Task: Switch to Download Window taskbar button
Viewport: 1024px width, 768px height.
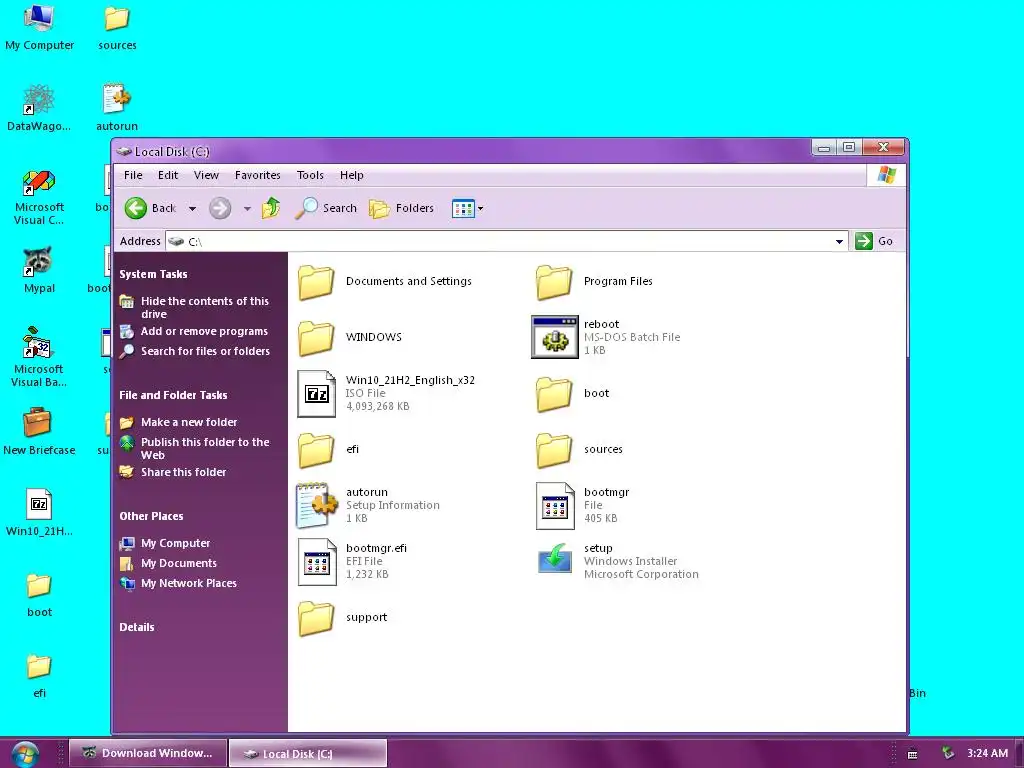Action: (148, 753)
